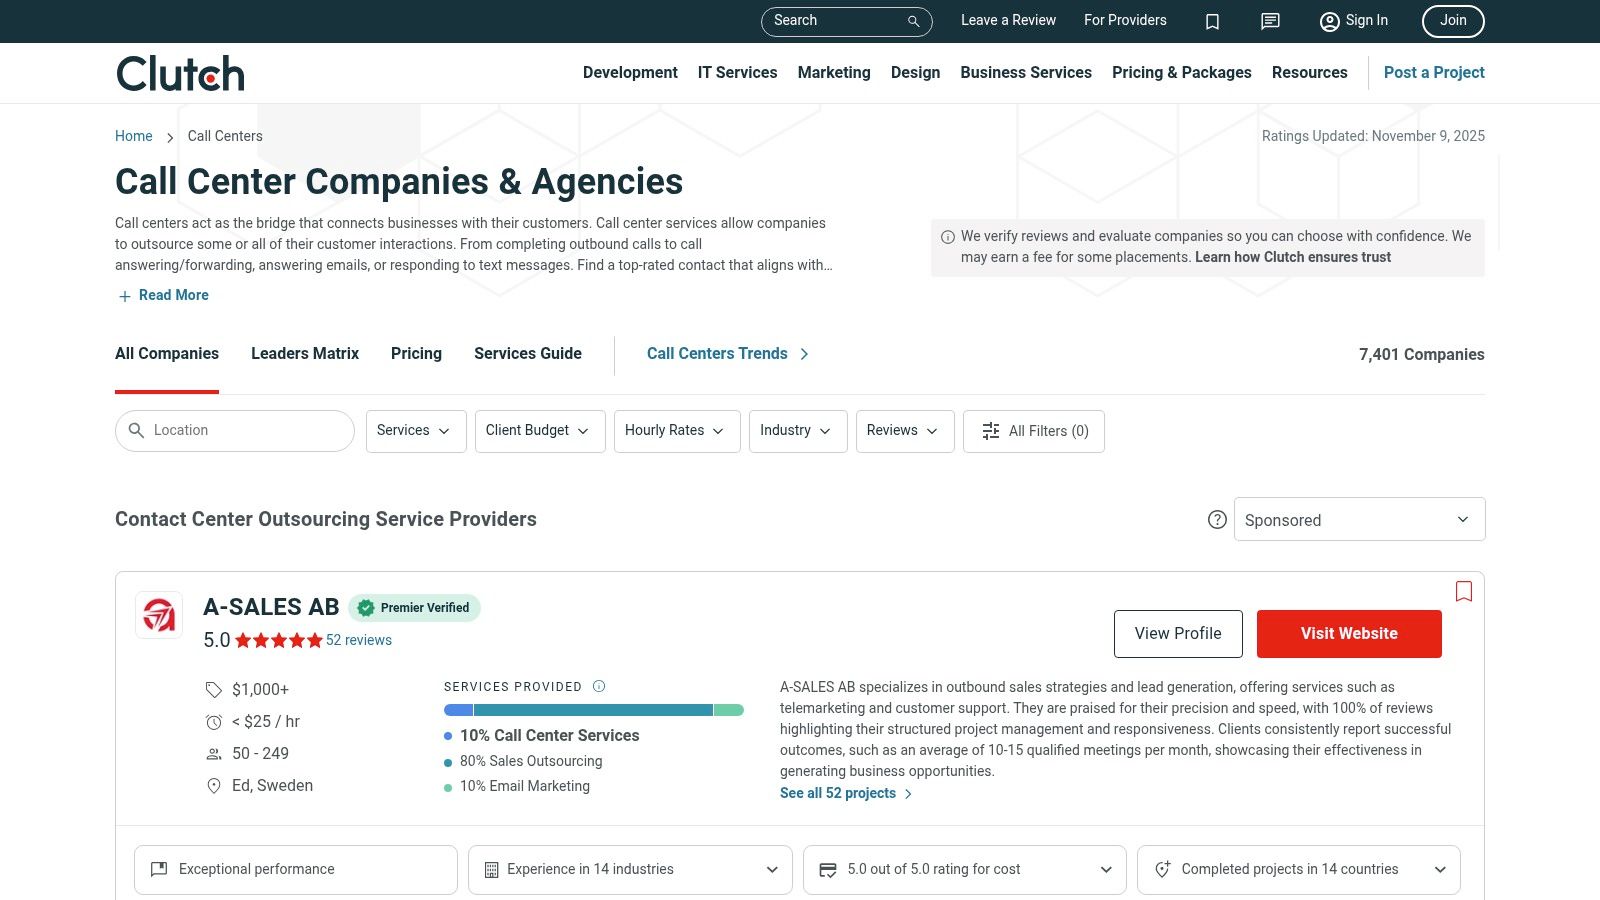Click the Clutch logo
The width and height of the screenshot is (1600, 900).
[x=179, y=72]
